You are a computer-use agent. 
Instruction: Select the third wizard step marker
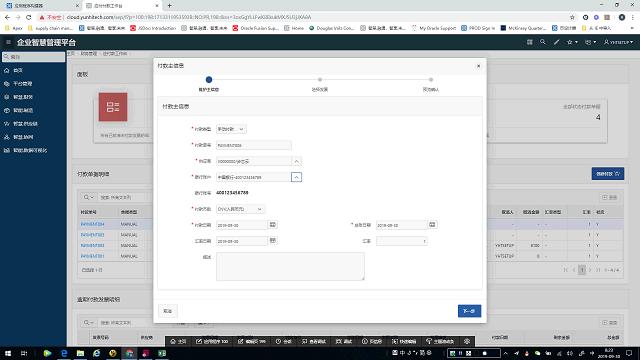pyautogui.click(x=431, y=80)
